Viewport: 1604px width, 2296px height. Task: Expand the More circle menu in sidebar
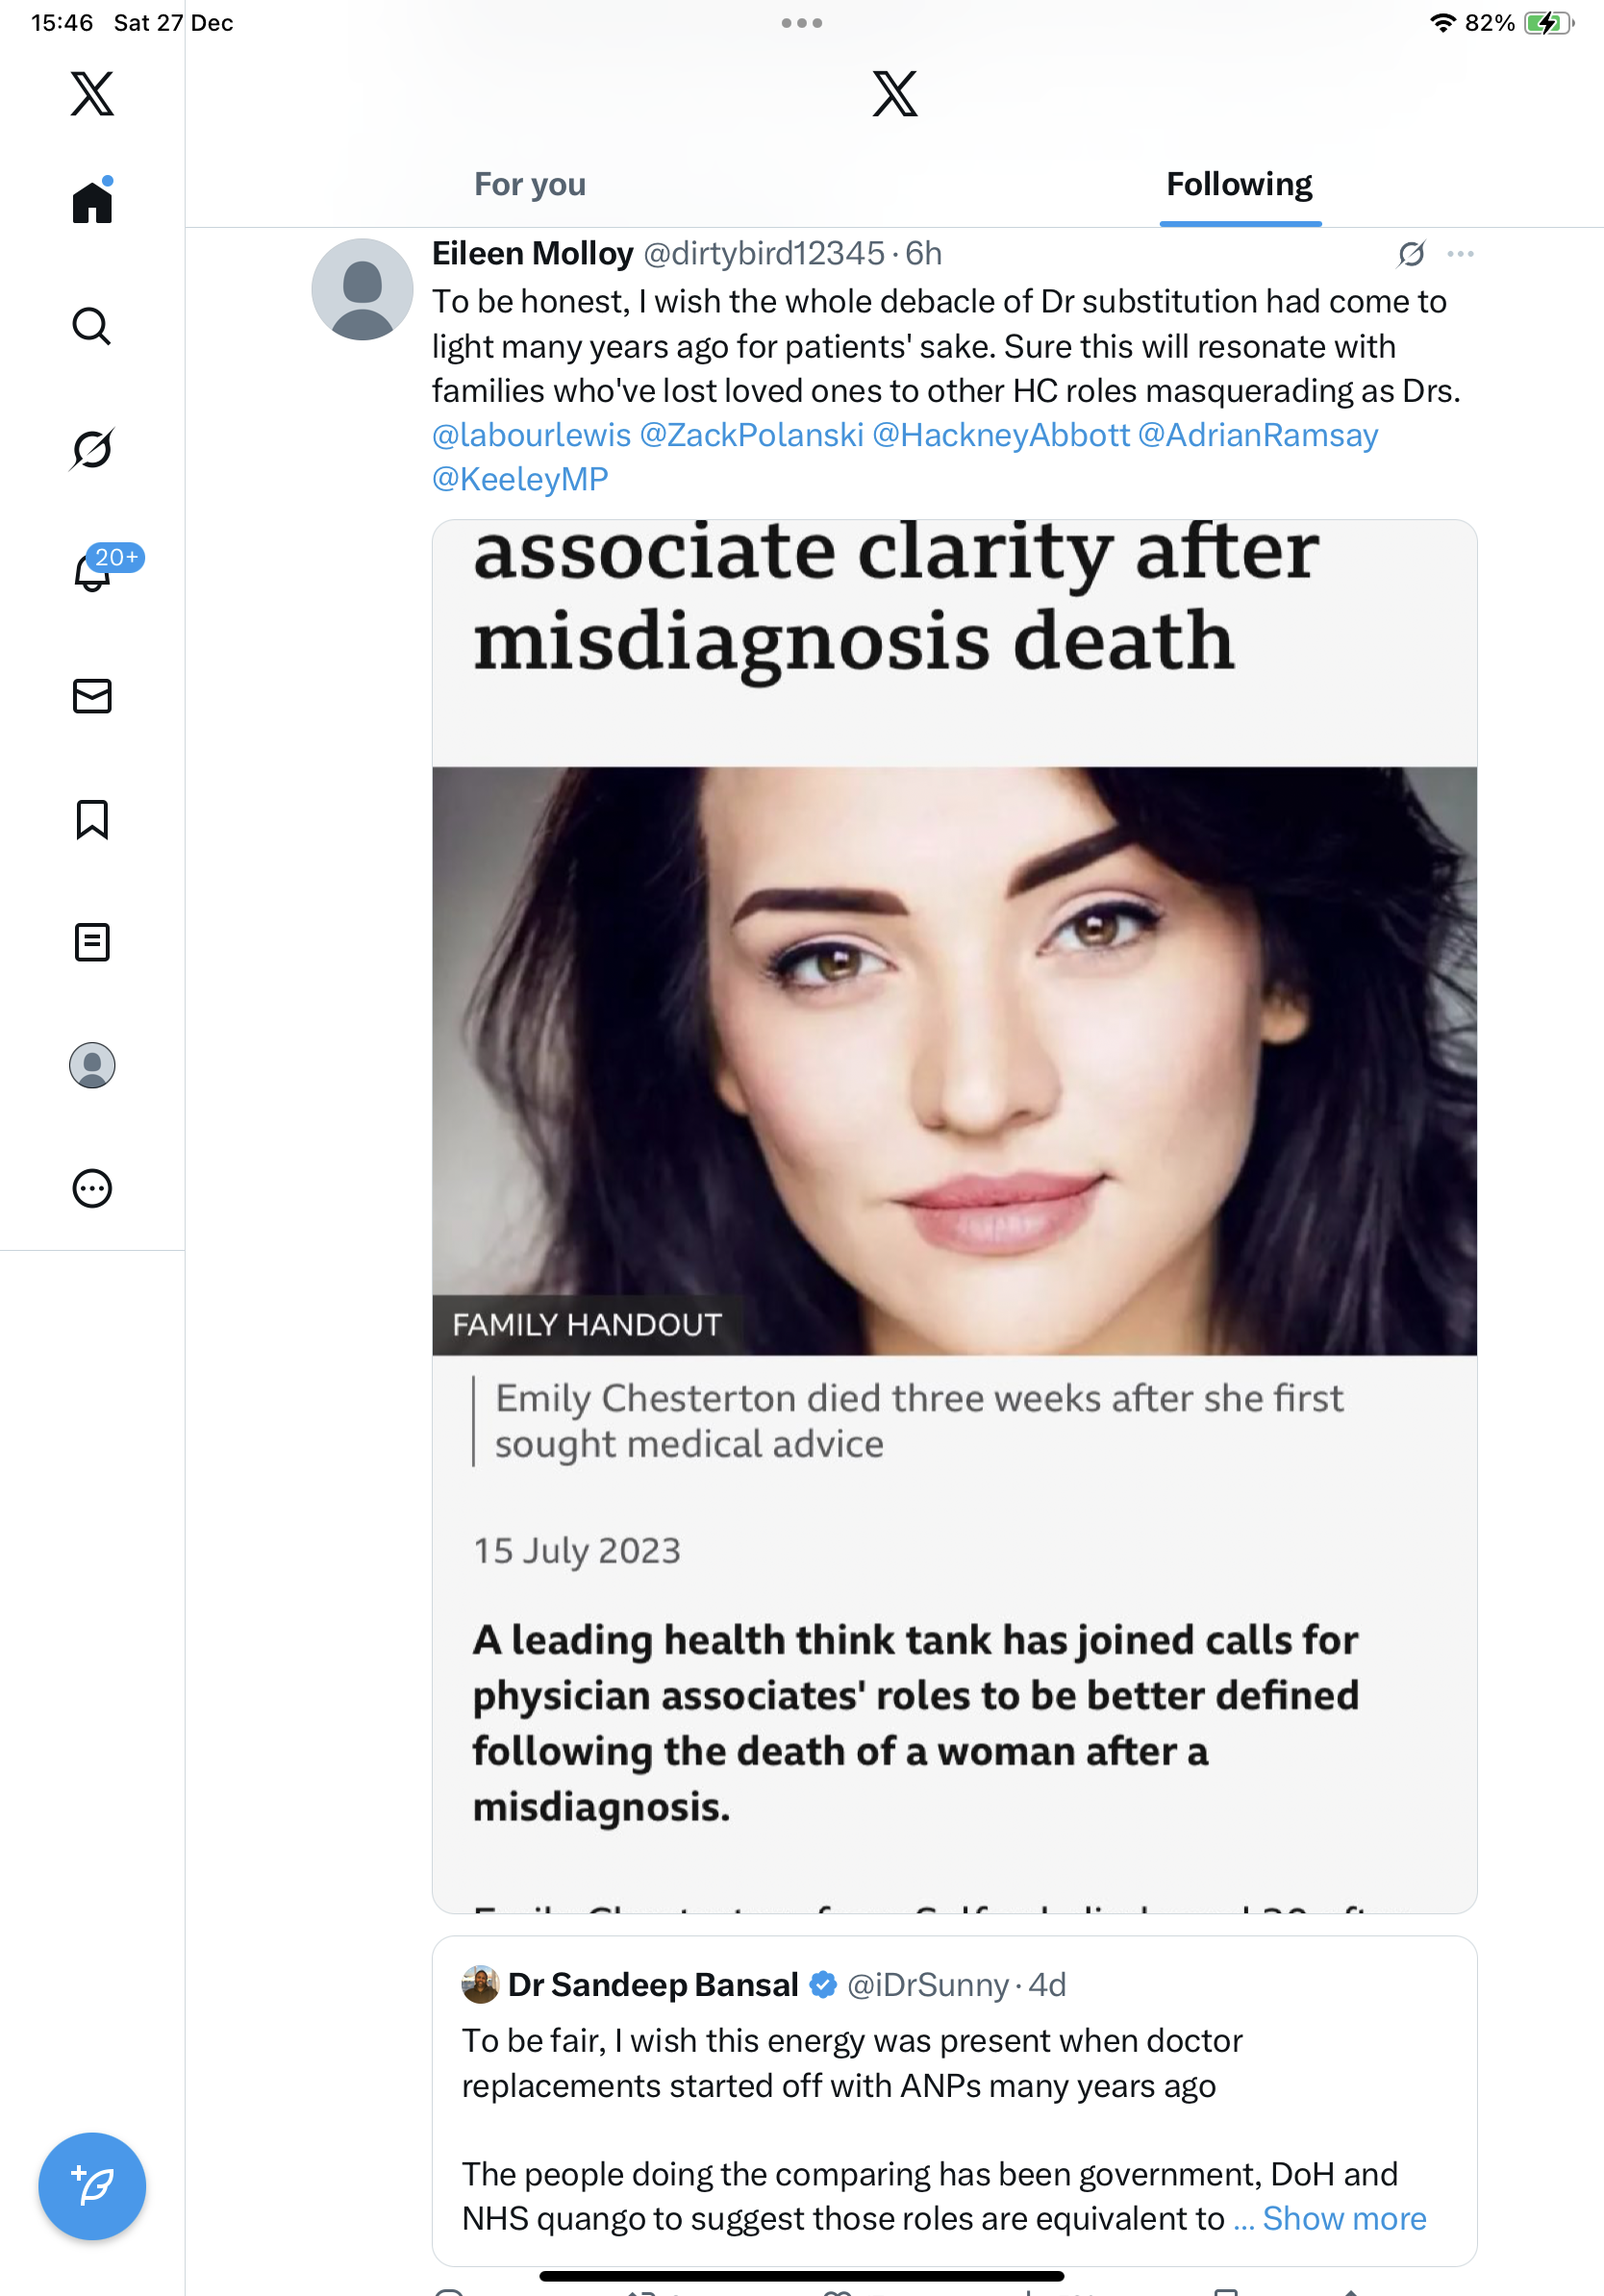[x=92, y=1188]
